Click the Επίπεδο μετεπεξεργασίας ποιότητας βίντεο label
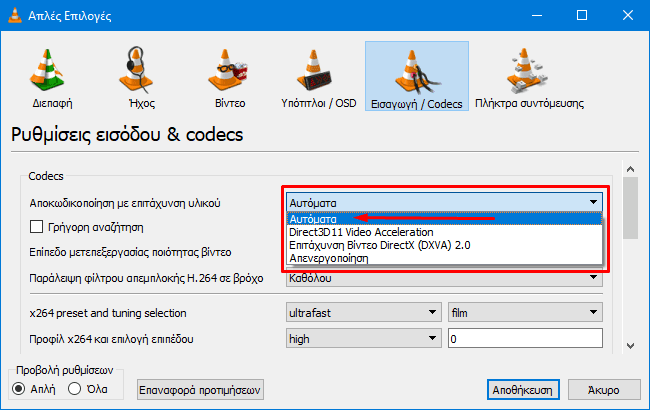 click(x=130, y=252)
